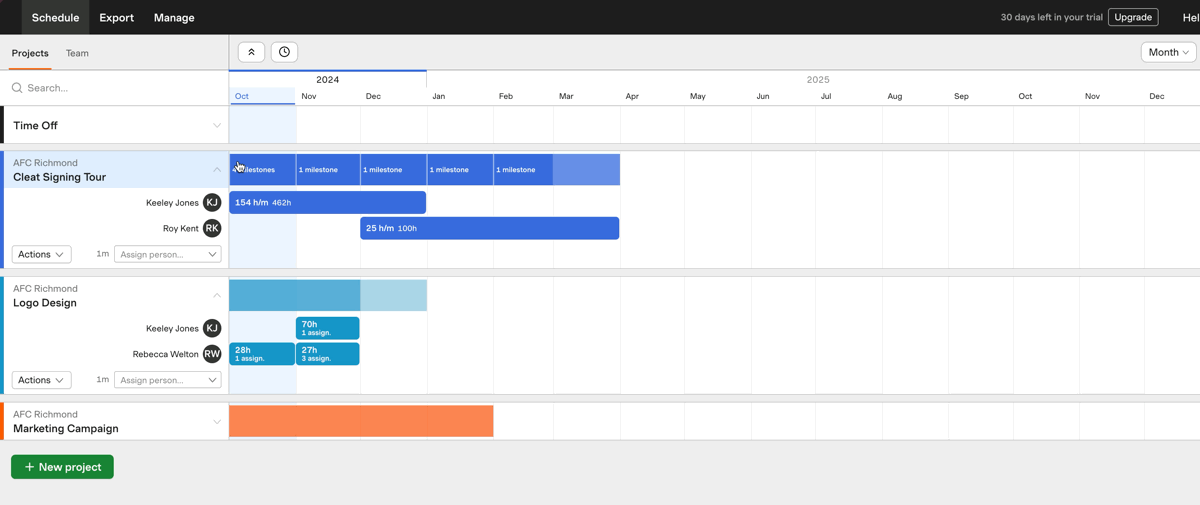Click the Search projects field
The height and width of the screenshot is (505, 1200).
click(115, 88)
